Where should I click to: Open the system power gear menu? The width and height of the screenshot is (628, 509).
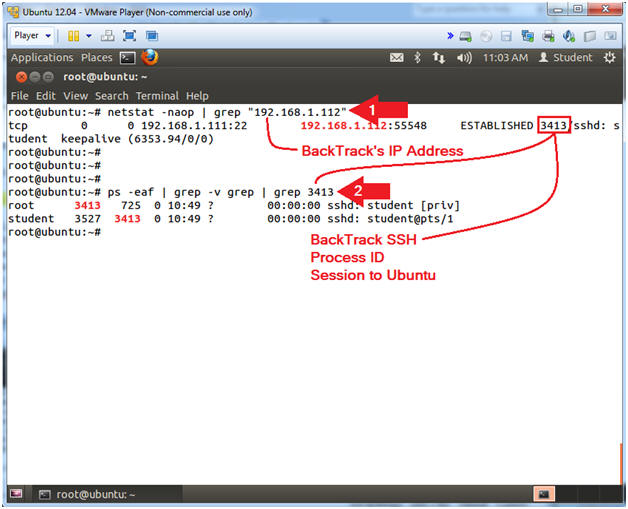tap(610, 58)
